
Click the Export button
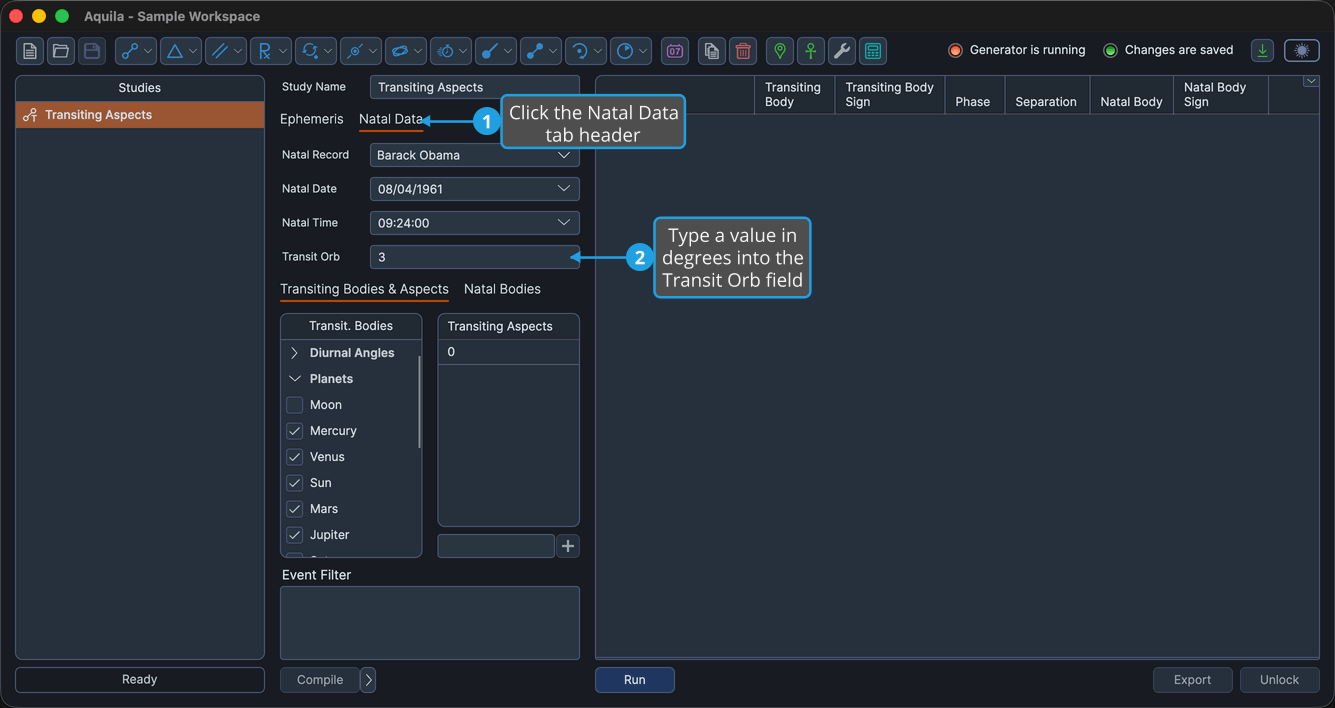pyautogui.click(x=1193, y=680)
